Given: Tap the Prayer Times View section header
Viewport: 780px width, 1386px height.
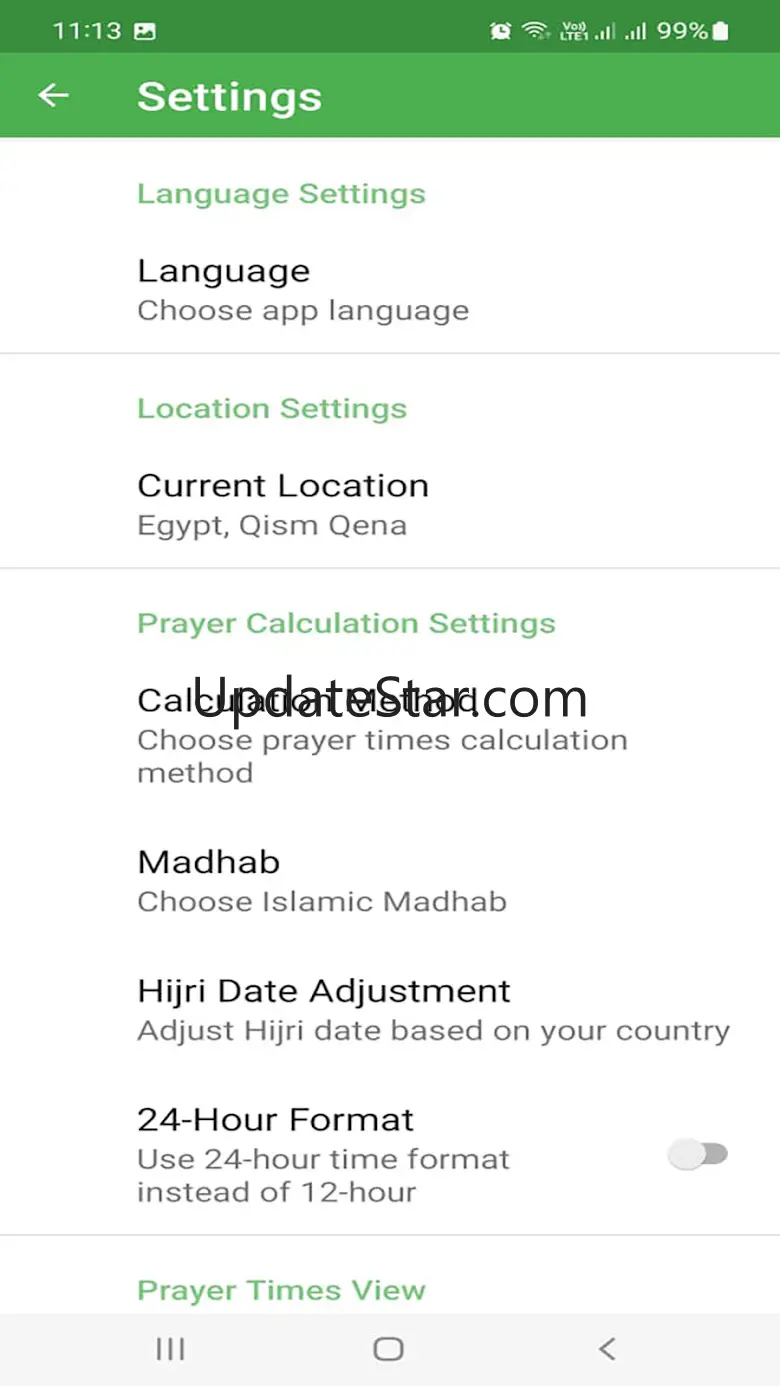Looking at the screenshot, I should [281, 1290].
